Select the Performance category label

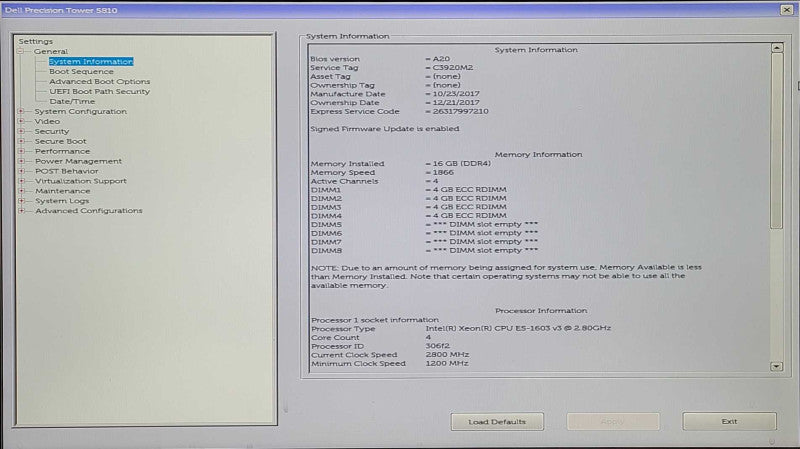click(x=62, y=151)
